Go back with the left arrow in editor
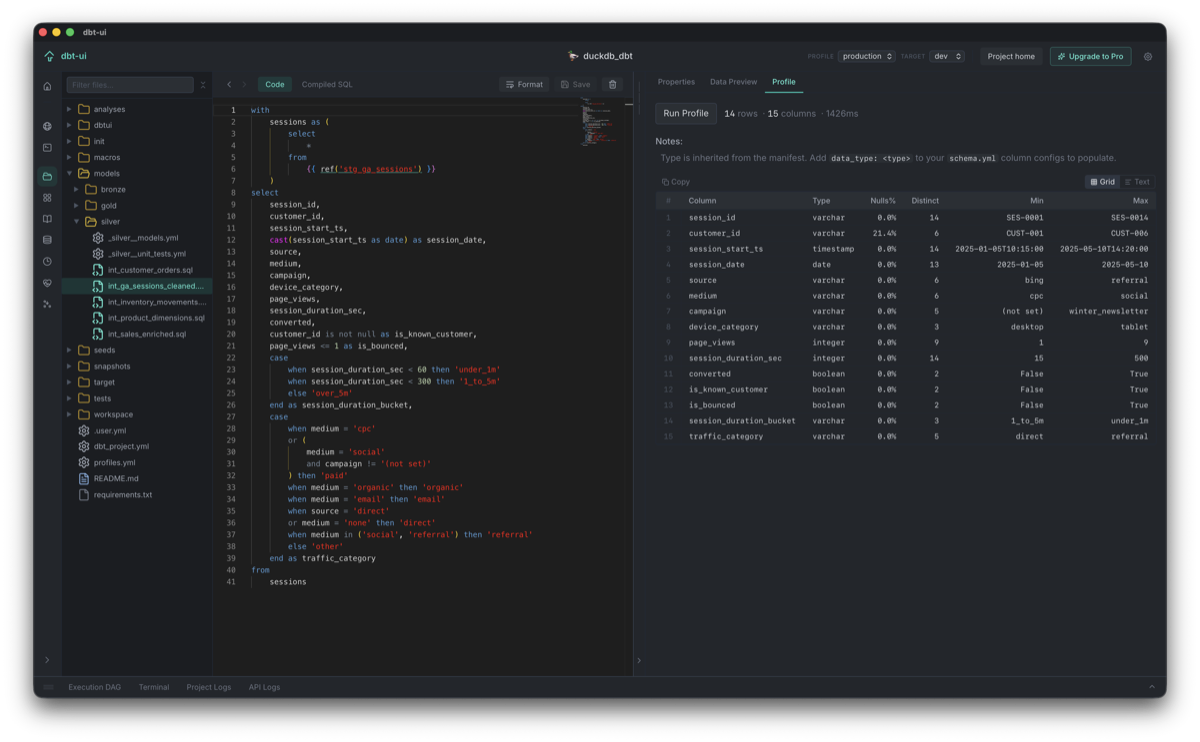This screenshot has width=1200, height=742. point(229,85)
